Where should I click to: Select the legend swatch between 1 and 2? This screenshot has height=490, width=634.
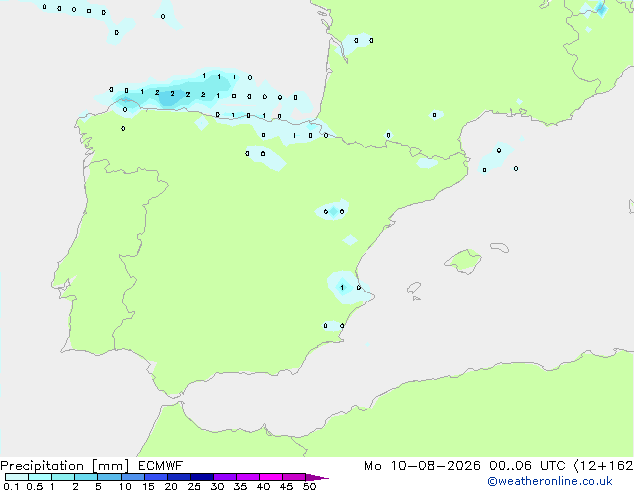[63, 477]
